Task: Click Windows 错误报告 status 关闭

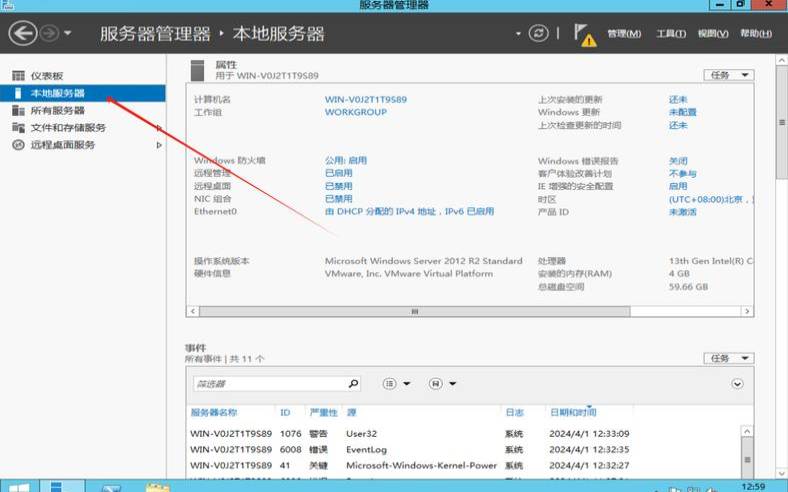Action: (x=678, y=161)
